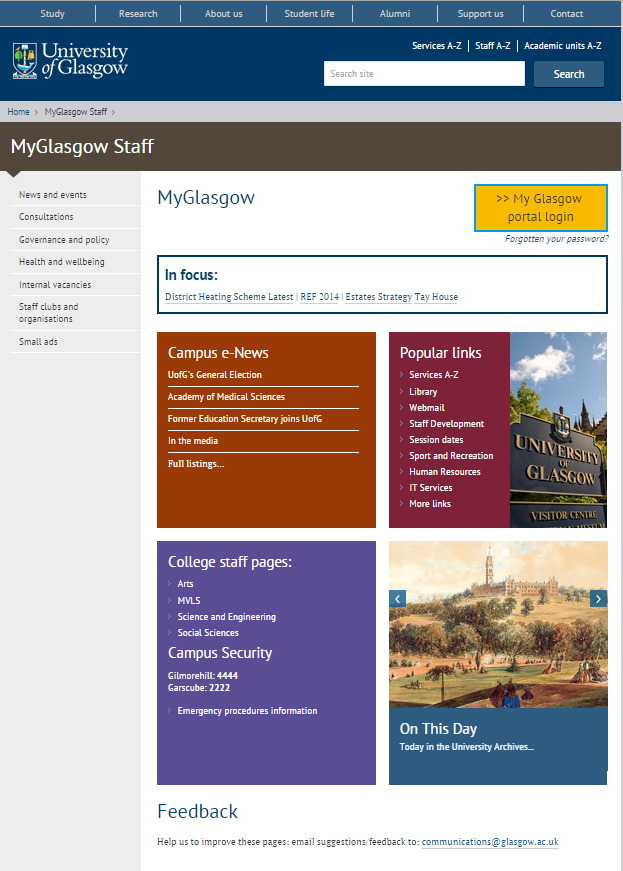Open On This Day heading
The width and height of the screenshot is (623, 871).
(438, 729)
